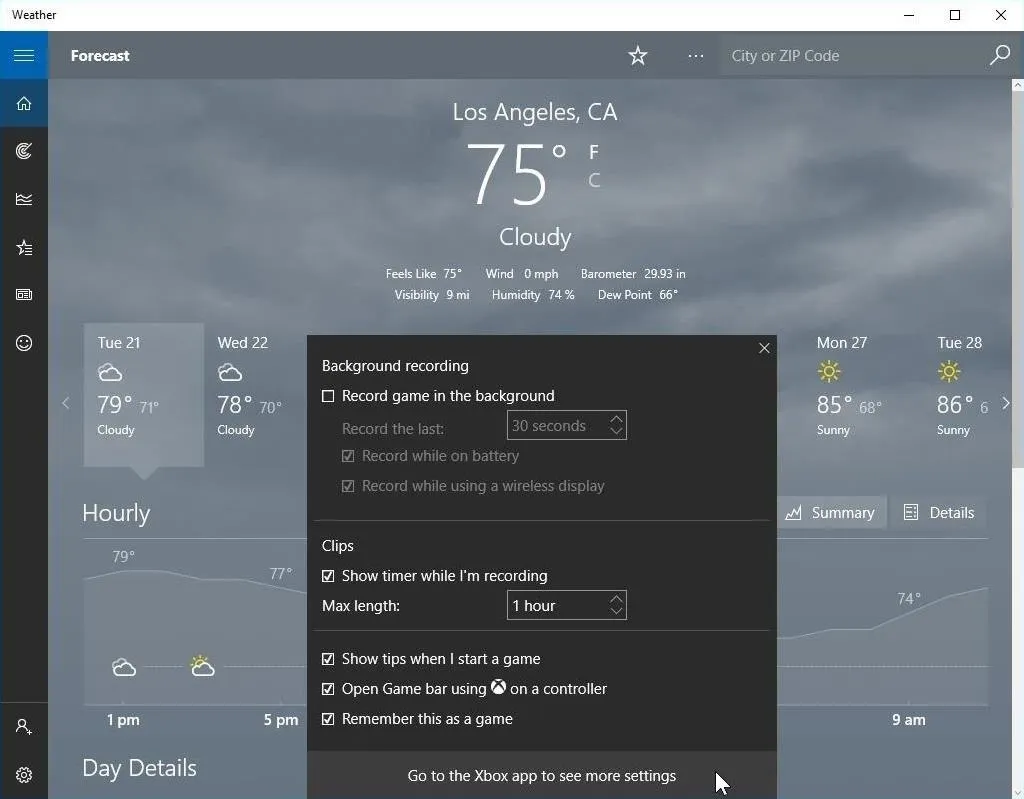This screenshot has height=799, width=1024.
Task: Open the hamburger navigation menu
Action: point(24,56)
